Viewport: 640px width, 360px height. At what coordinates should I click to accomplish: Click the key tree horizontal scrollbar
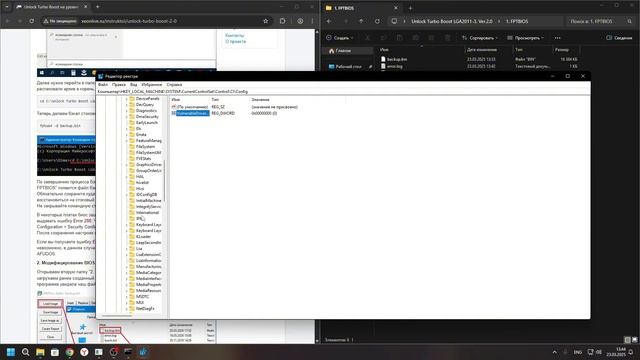[x=117, y=316]
